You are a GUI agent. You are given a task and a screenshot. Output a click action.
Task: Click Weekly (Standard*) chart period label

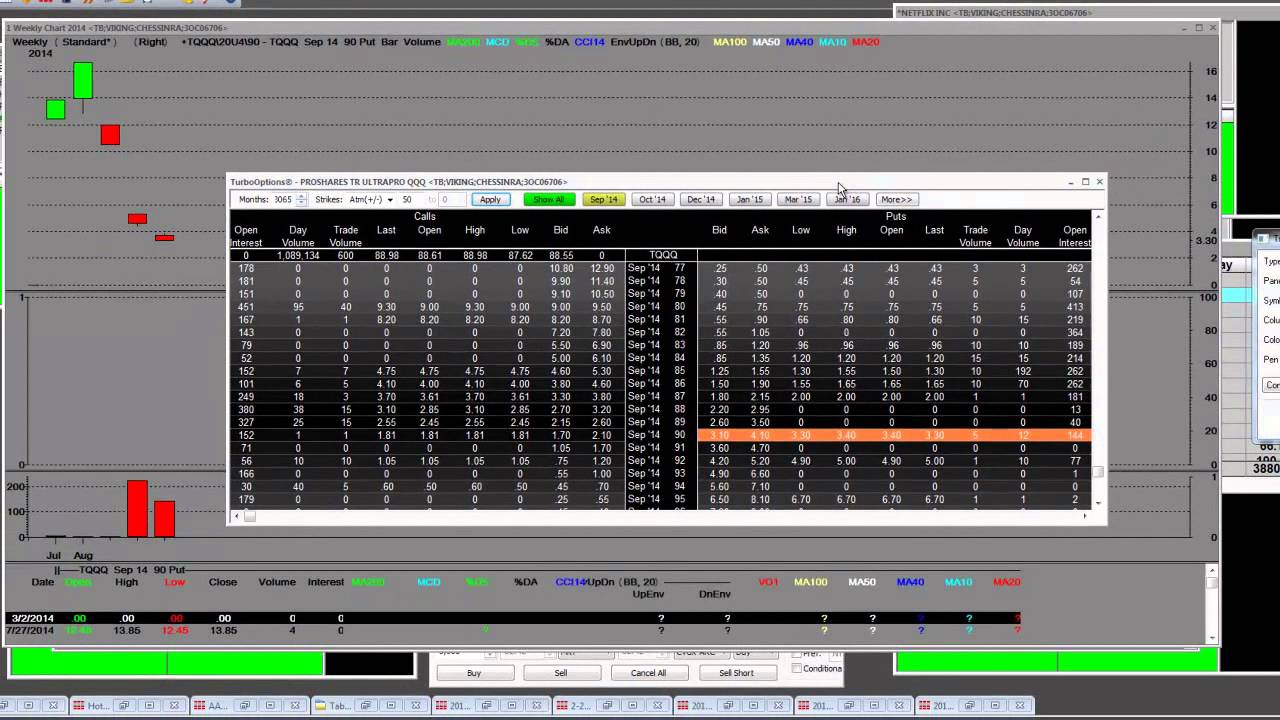[64, 42]
